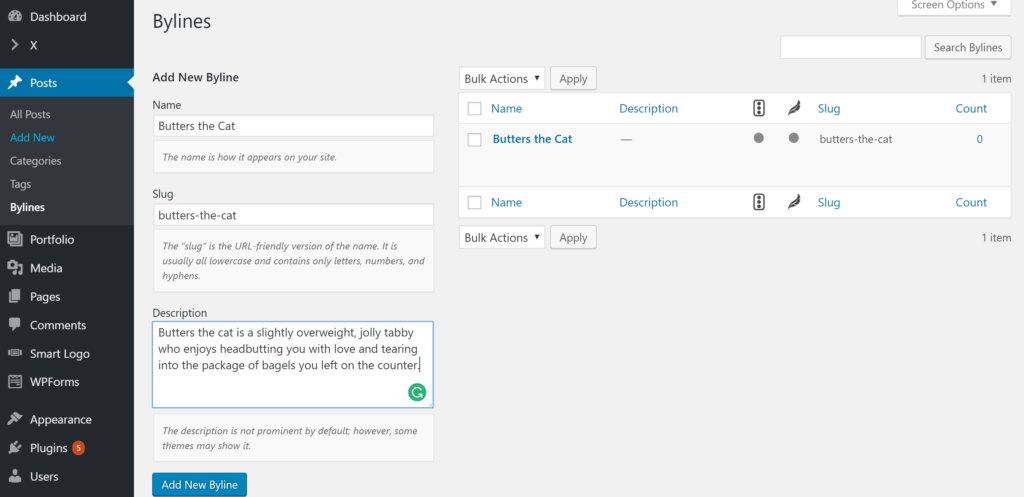Click into the Slug input field
1024x497 pixels.
coord(293,214)
